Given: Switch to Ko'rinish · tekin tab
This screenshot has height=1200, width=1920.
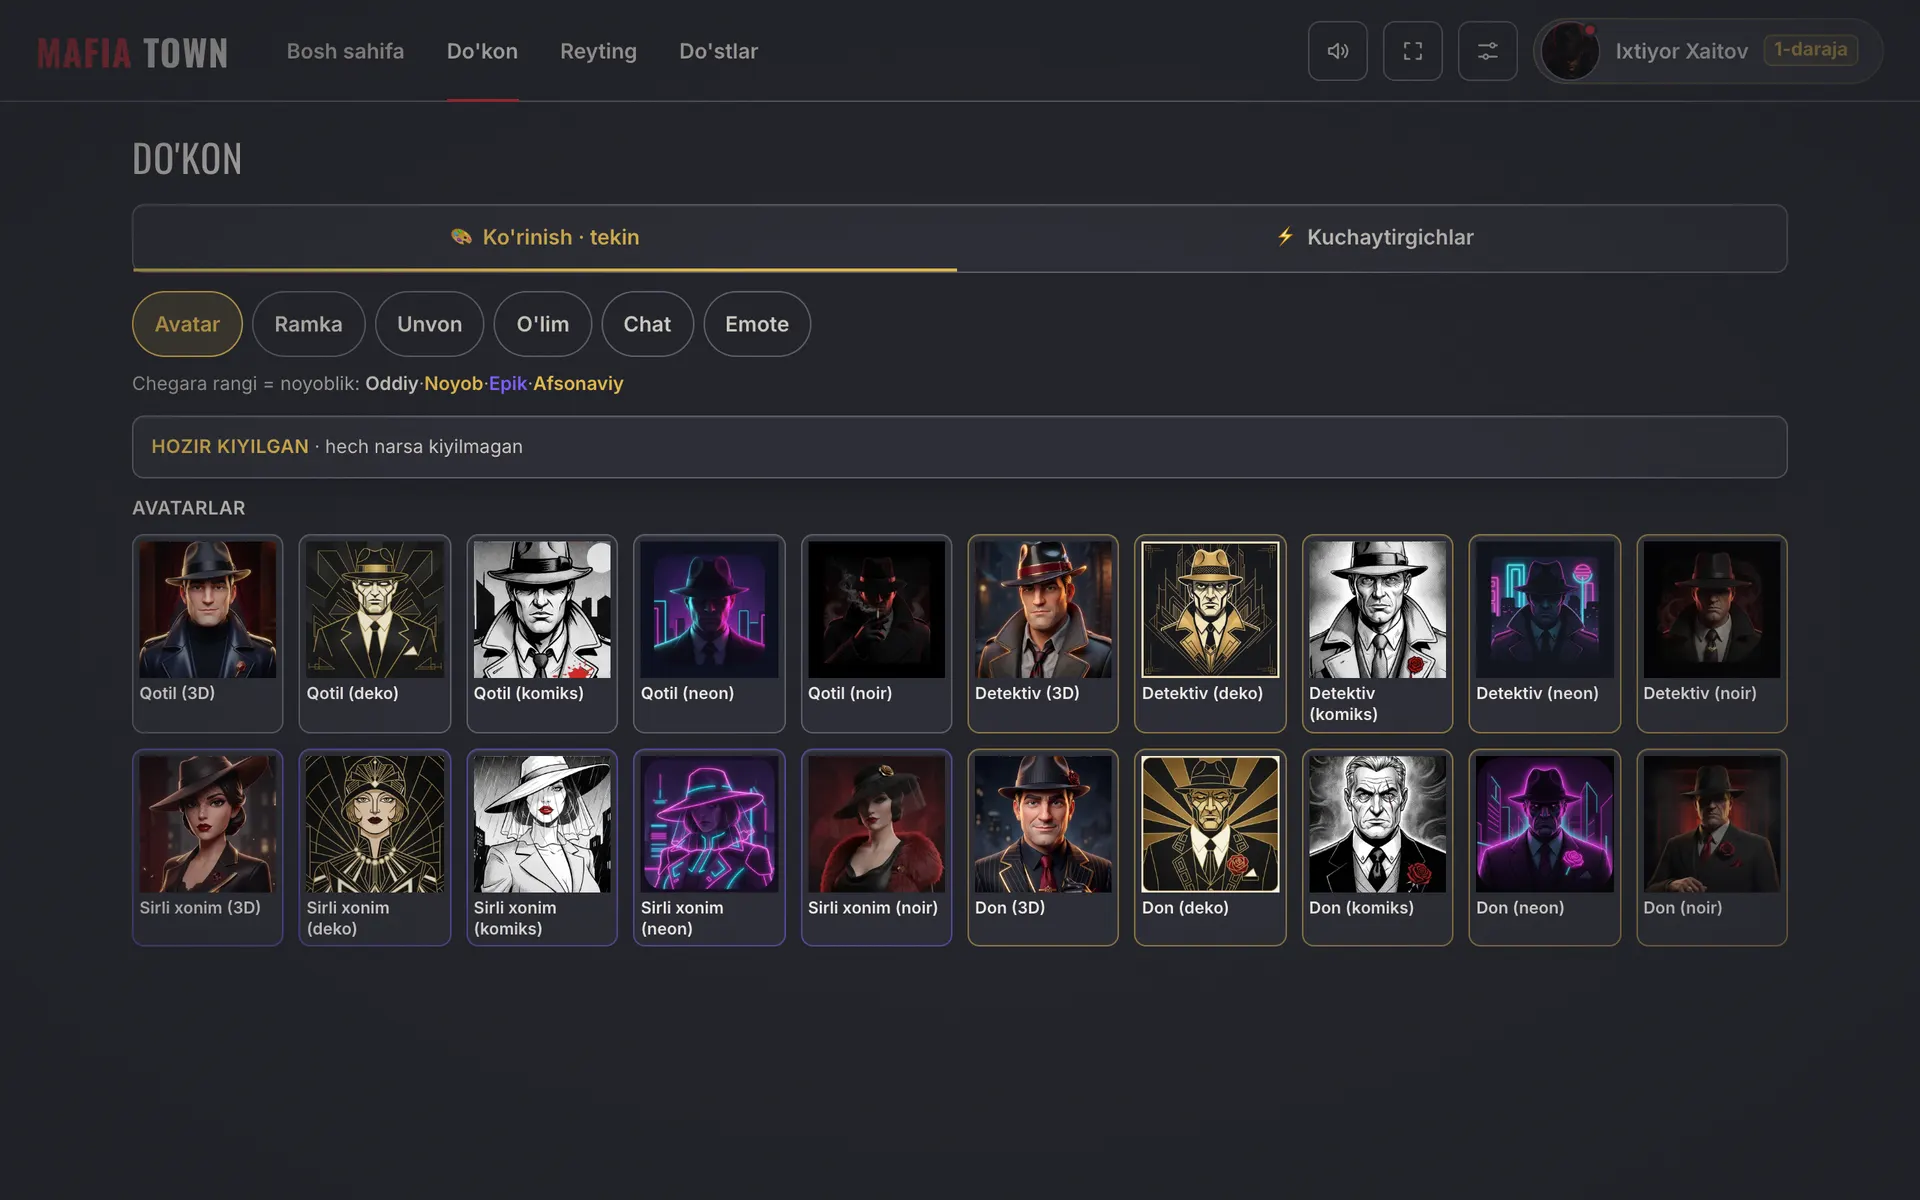Looking at the screenshot, I should (x=545, y=238).
